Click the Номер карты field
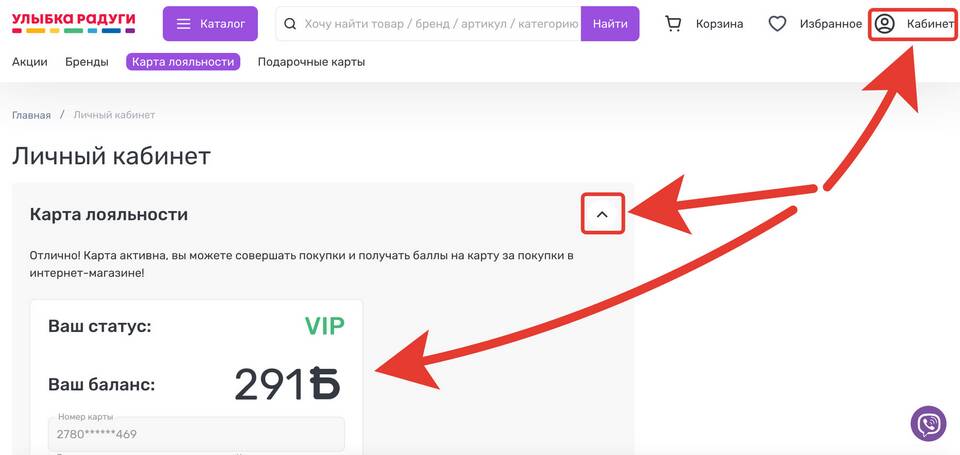Image resolution: width=960 pixels, height=455 pixels. tap(196, 434)
